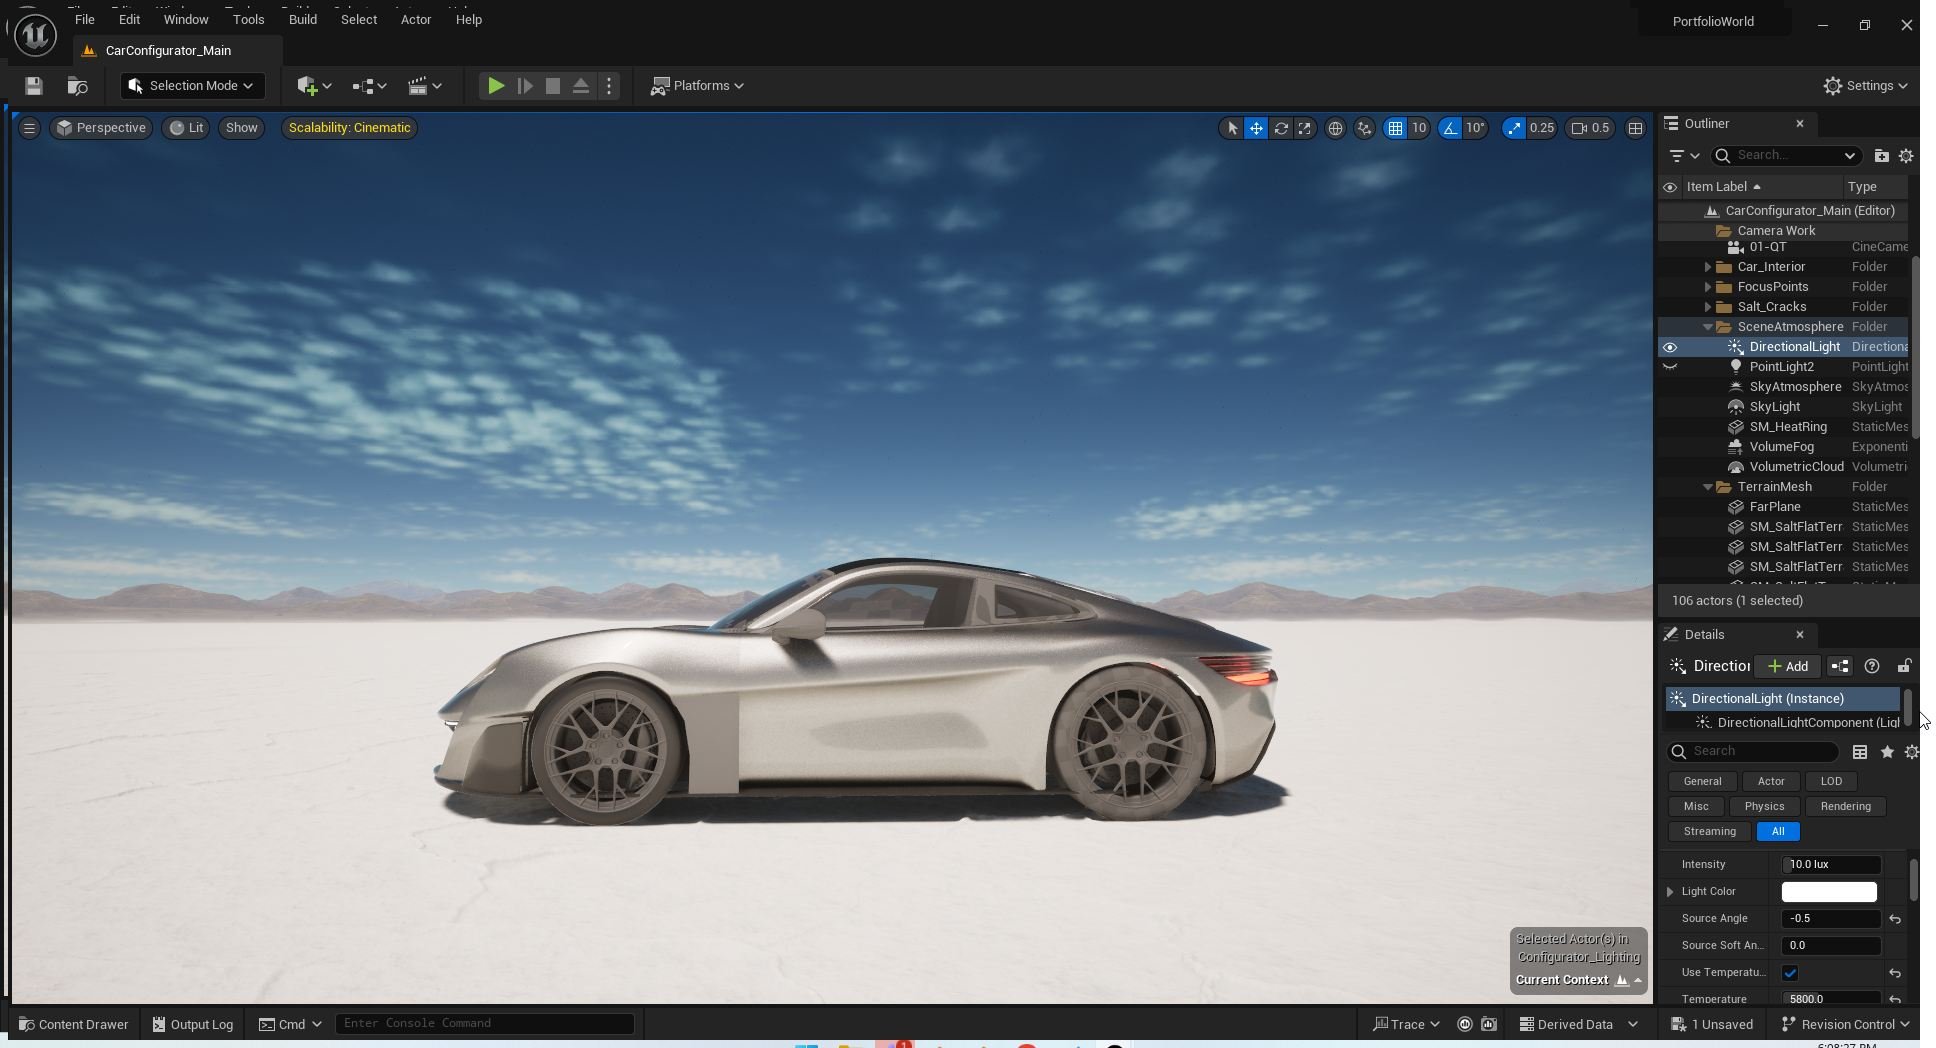Uncheck Use Temperature checkbox
The image size is (1936, 1048).
pos(1790,973)
